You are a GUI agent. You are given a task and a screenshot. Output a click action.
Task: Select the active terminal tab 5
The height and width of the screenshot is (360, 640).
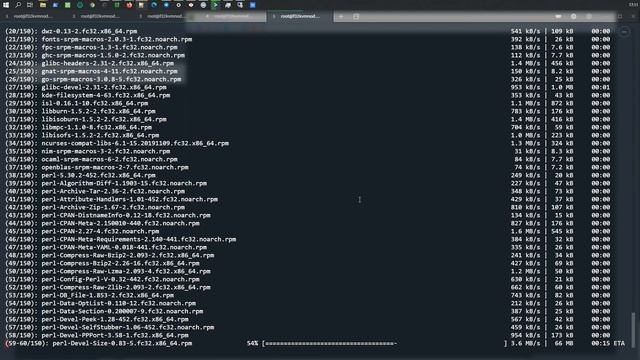point(300,16)
